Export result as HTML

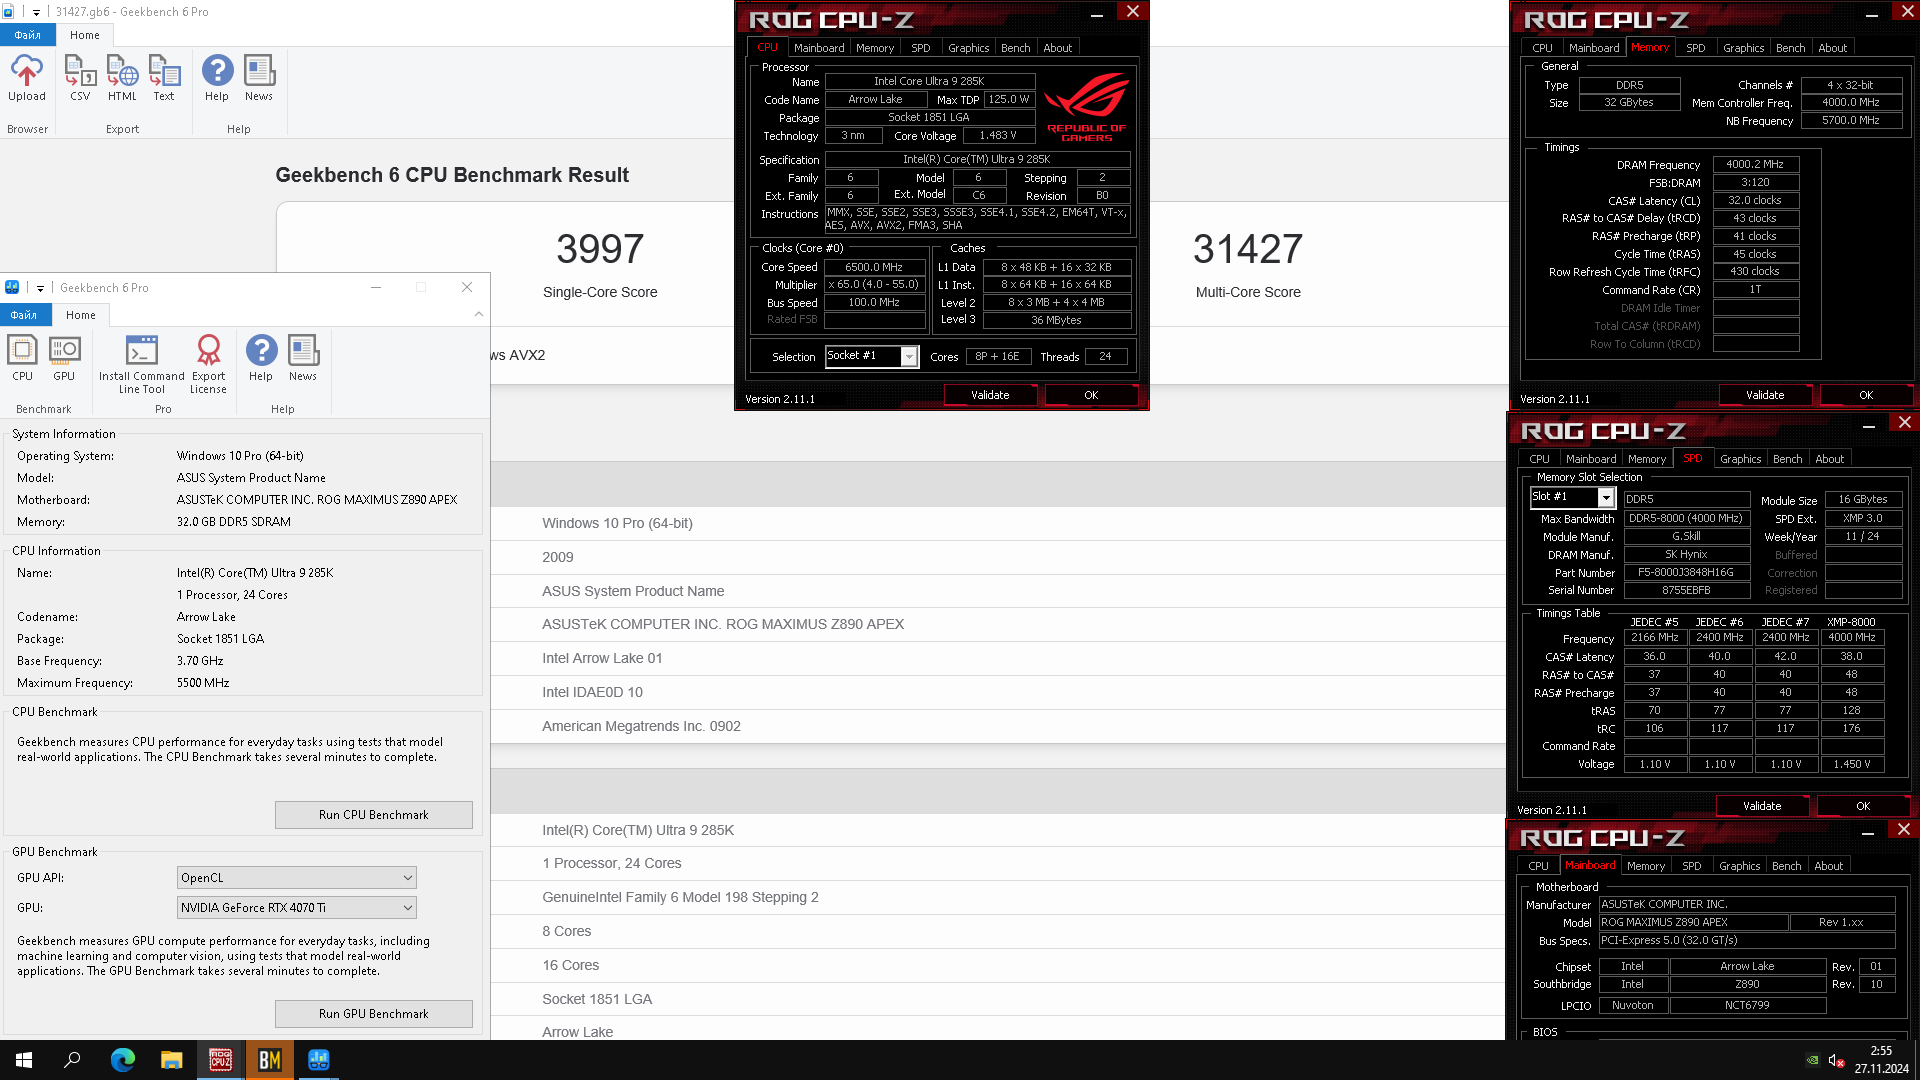point(122,78)
